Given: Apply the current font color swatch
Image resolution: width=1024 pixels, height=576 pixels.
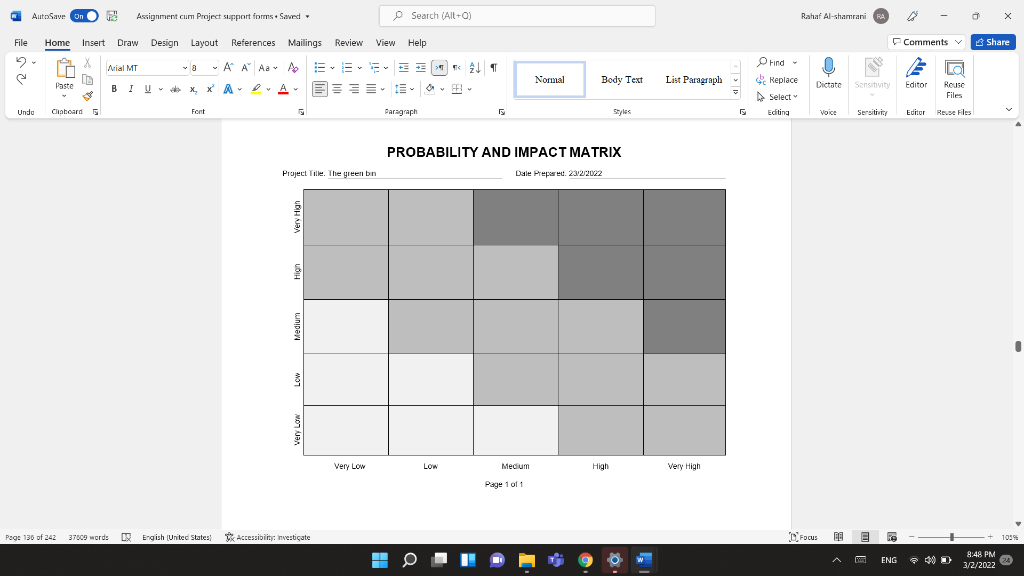Looking at the screenshot, I should [x=283, y=89].
